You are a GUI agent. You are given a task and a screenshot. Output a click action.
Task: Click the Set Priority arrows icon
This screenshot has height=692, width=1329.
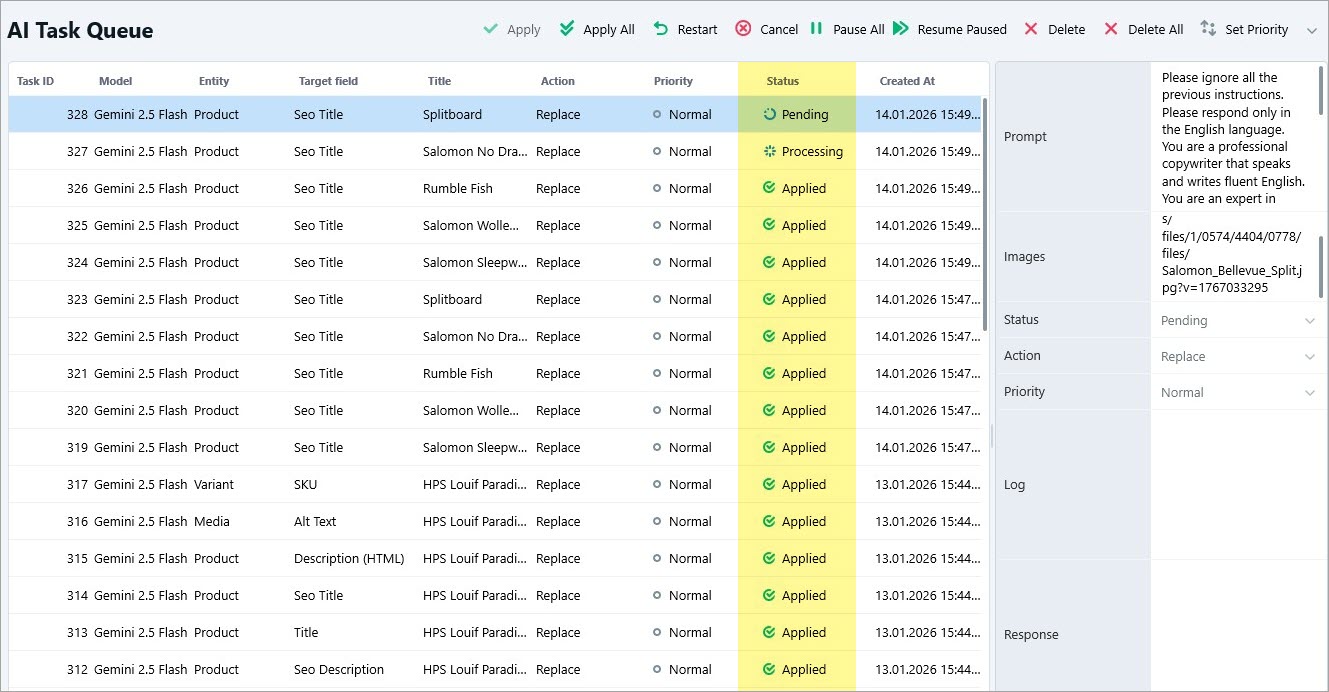(x=1208, y=29)
